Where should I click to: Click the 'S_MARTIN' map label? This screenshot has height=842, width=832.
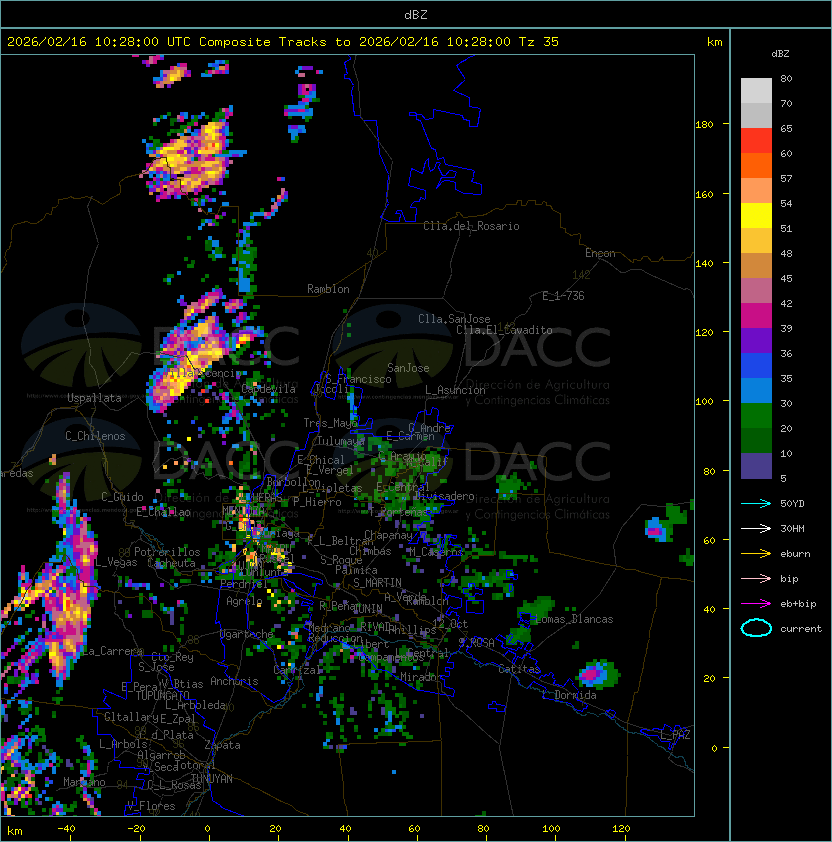point(377,583)
